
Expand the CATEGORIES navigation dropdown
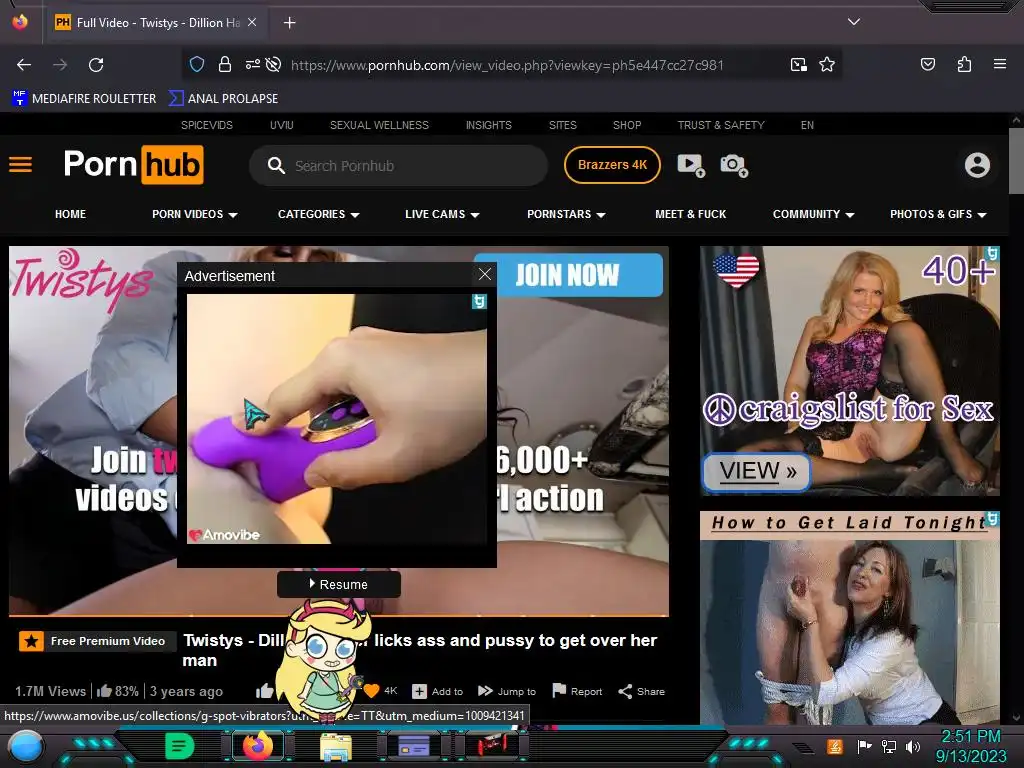[x=319, y=214]
